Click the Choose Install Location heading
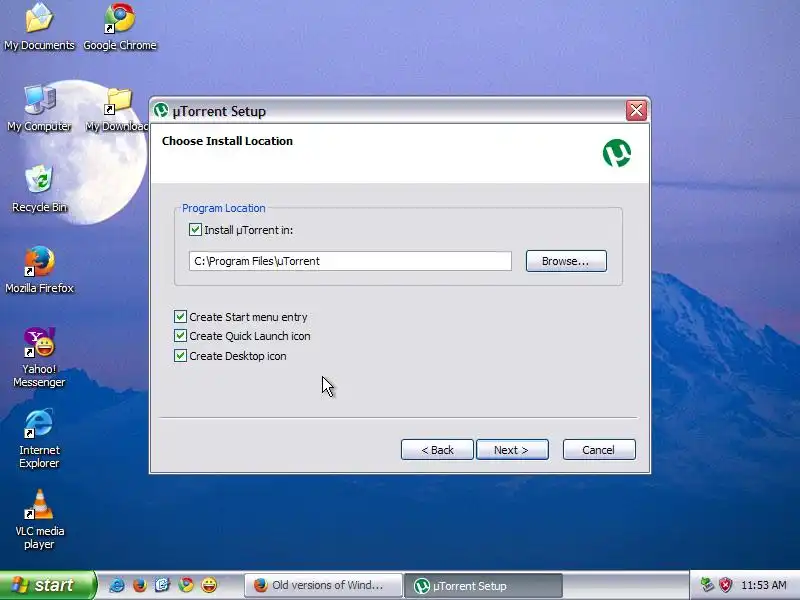The width and height of the screenshot is (800, 600). [227, 141]
